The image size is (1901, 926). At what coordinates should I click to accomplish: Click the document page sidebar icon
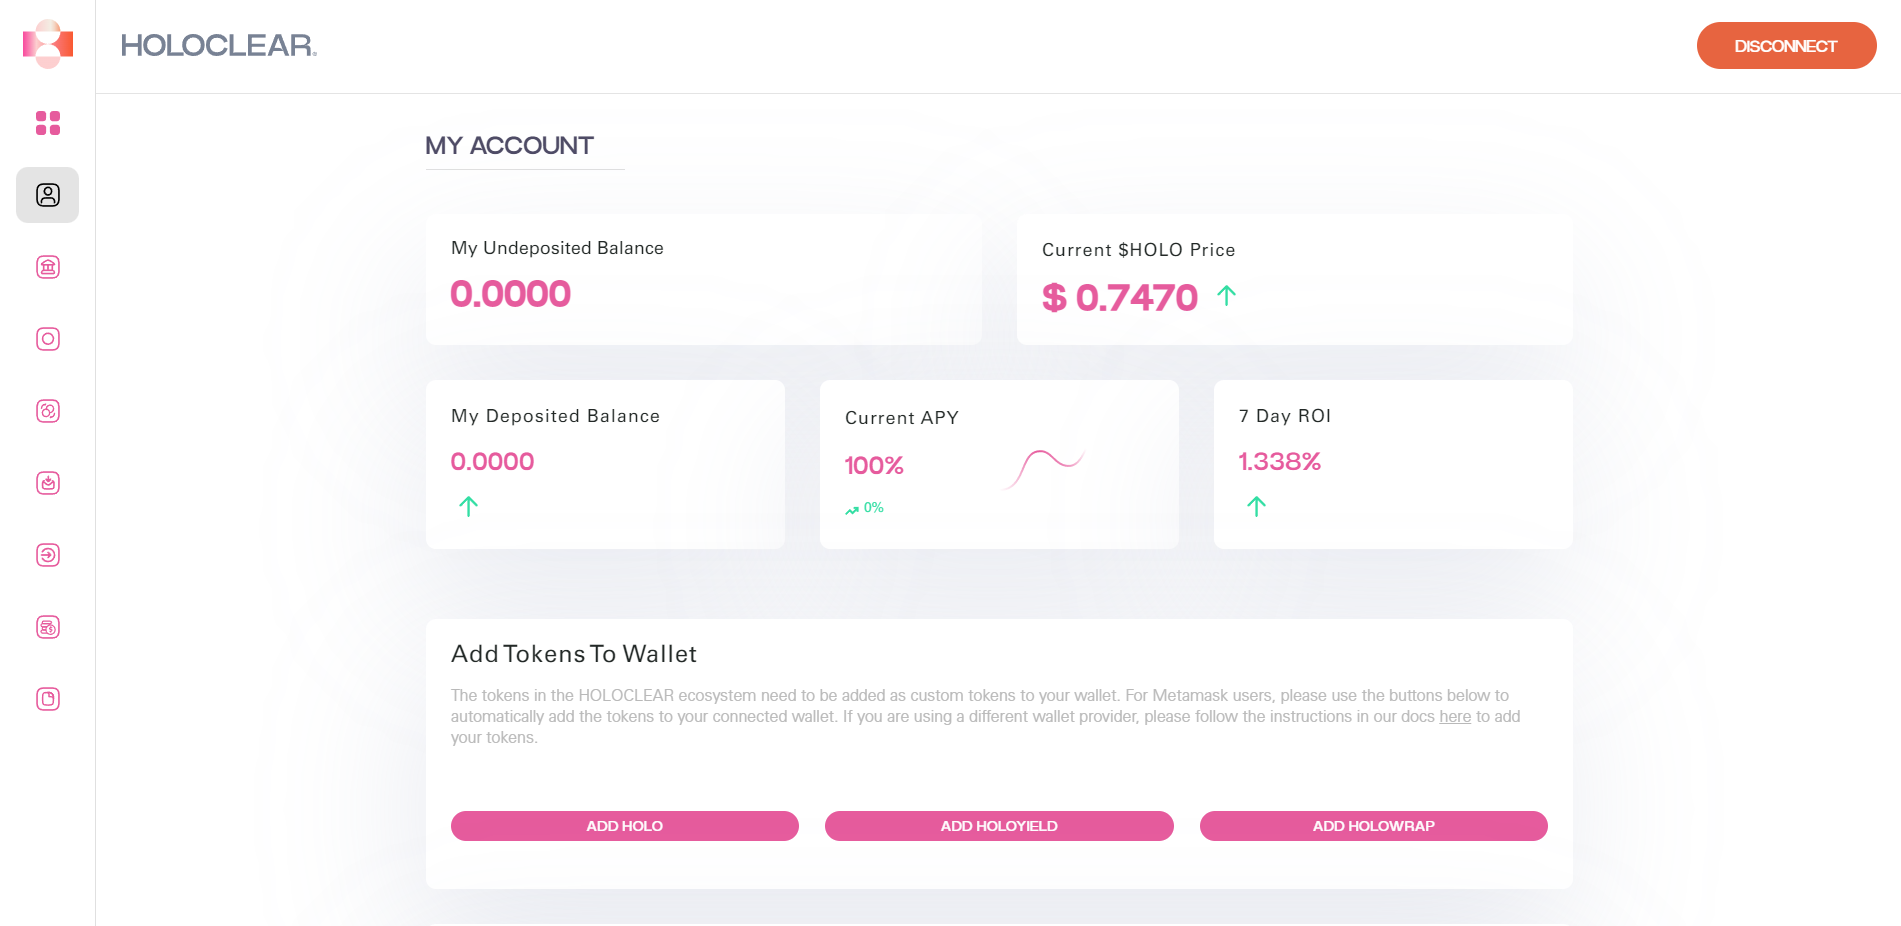click(x=48, y=699)
